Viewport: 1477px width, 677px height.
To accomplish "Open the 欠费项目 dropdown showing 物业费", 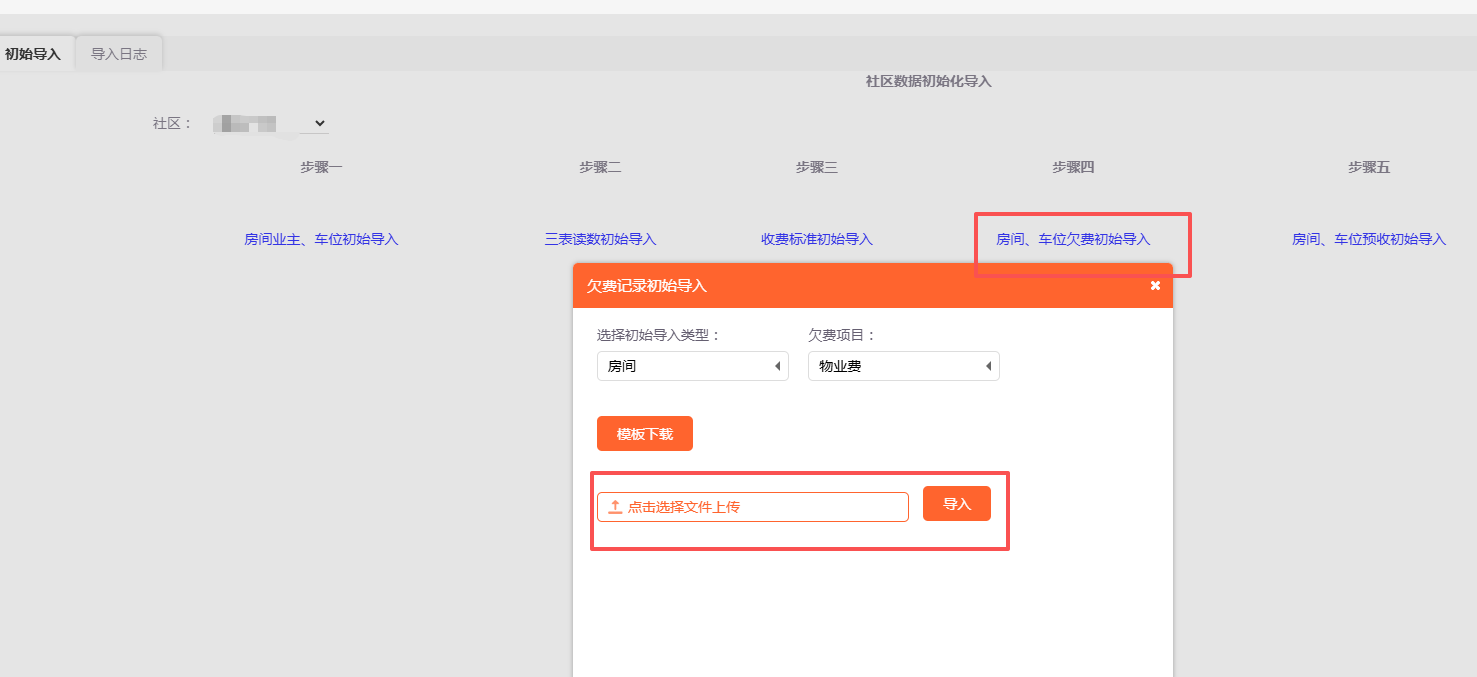I will coord(903,366).
